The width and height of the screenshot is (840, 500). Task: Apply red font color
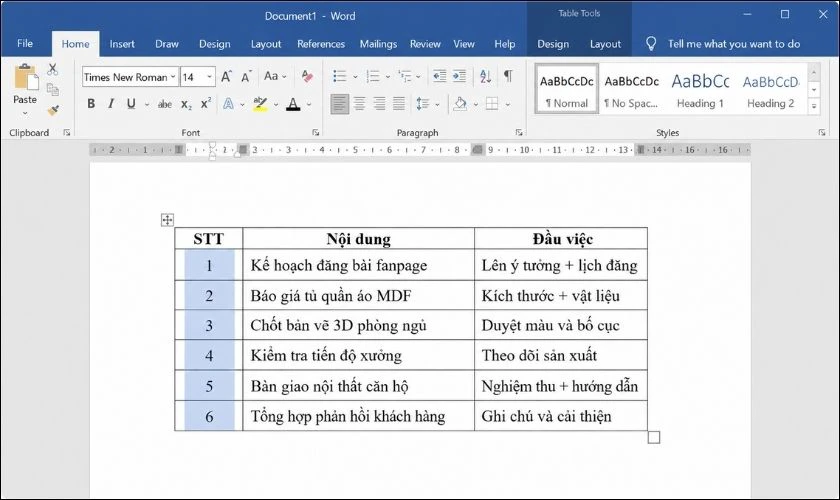click(x=293, y=104)
